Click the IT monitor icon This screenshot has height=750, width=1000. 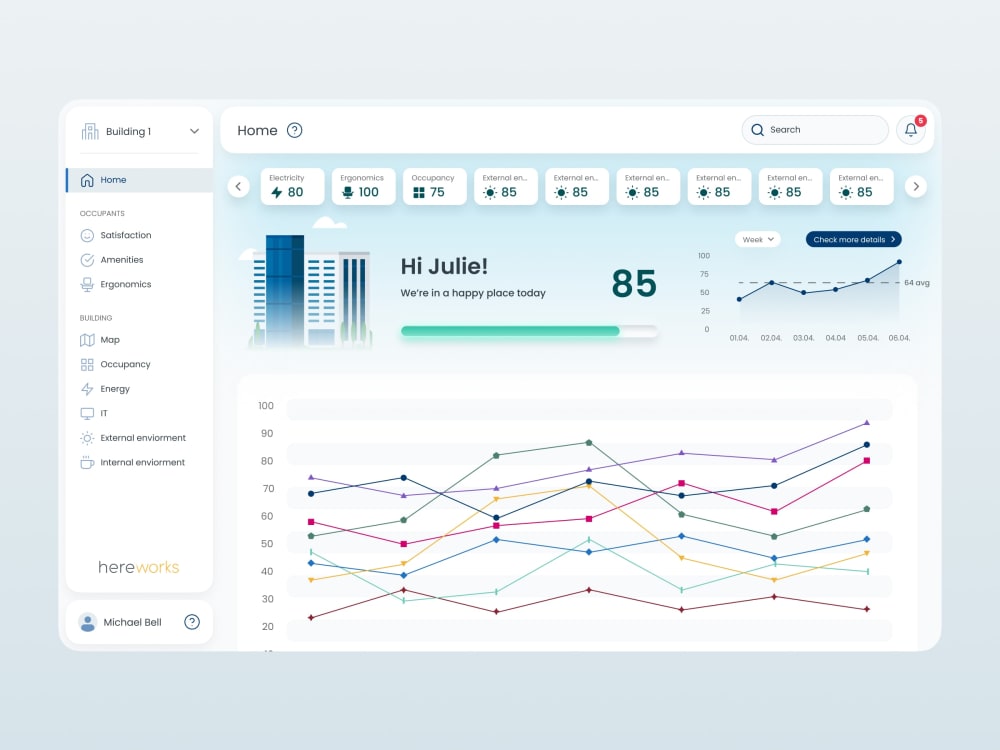pos(87,413)
